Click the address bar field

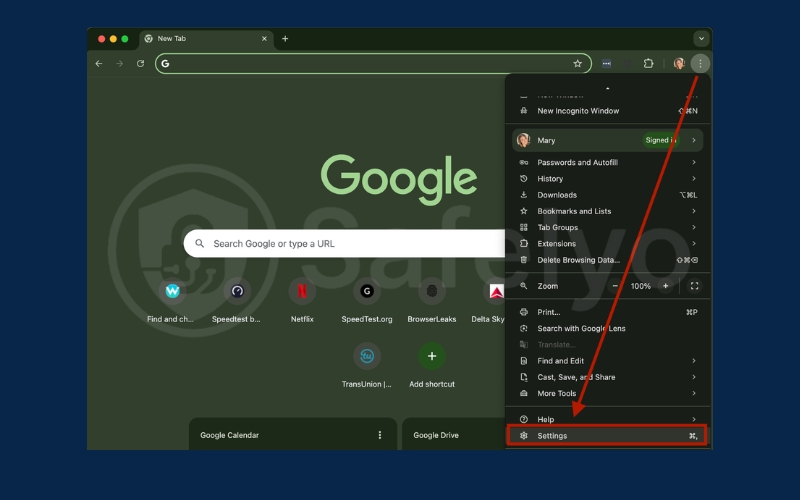pyautogui.click(x=373, y=64)
